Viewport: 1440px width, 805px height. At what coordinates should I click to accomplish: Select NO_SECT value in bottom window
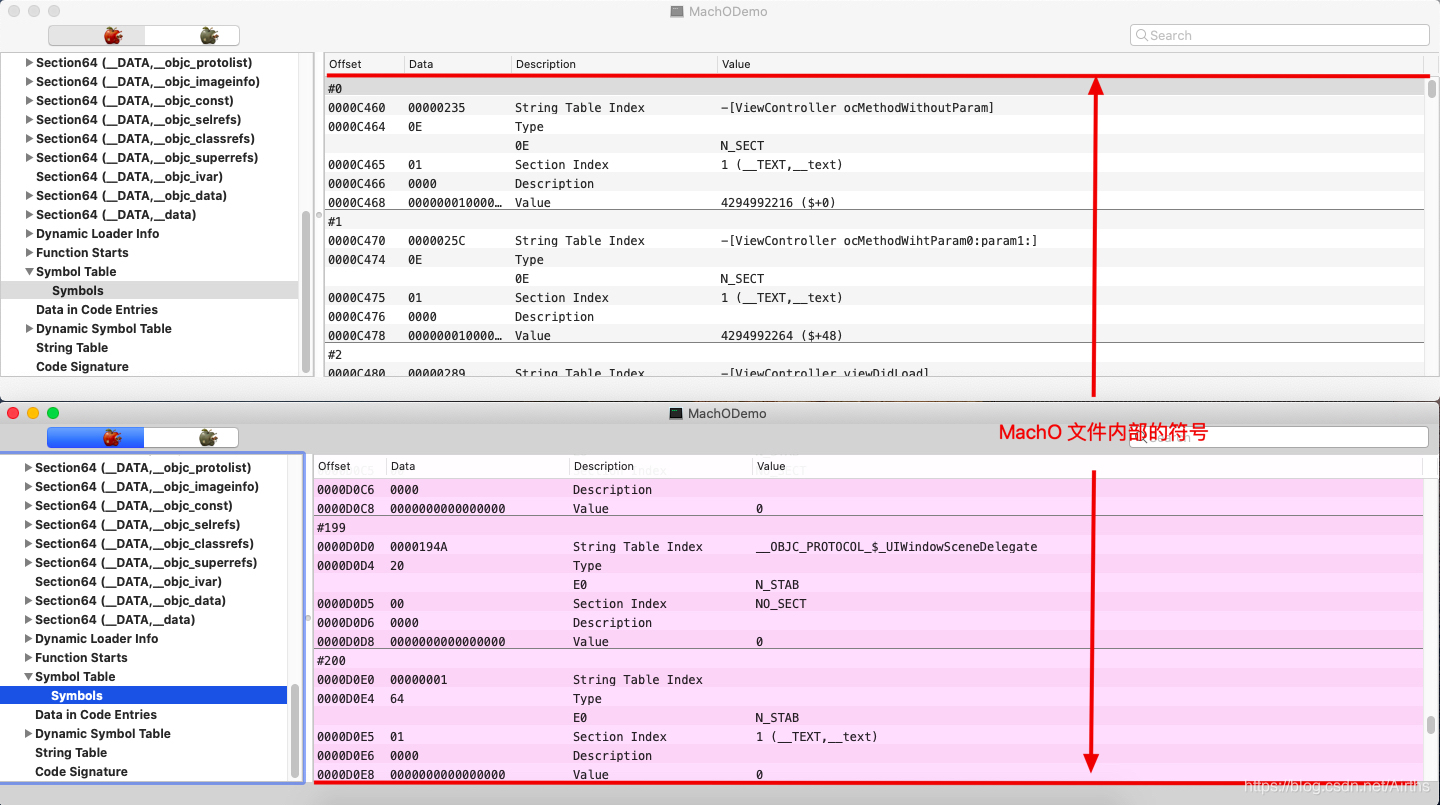780,604
